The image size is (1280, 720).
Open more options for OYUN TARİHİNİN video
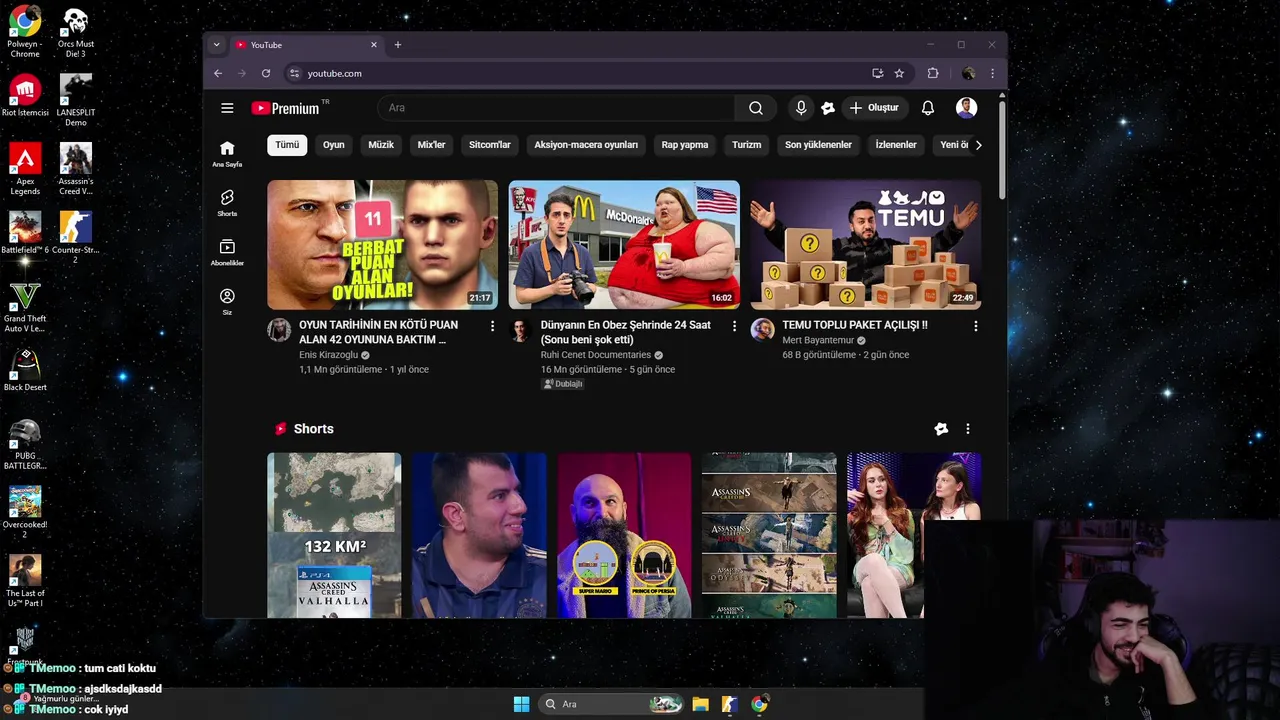pyautogui.click(x=492, y=326)
